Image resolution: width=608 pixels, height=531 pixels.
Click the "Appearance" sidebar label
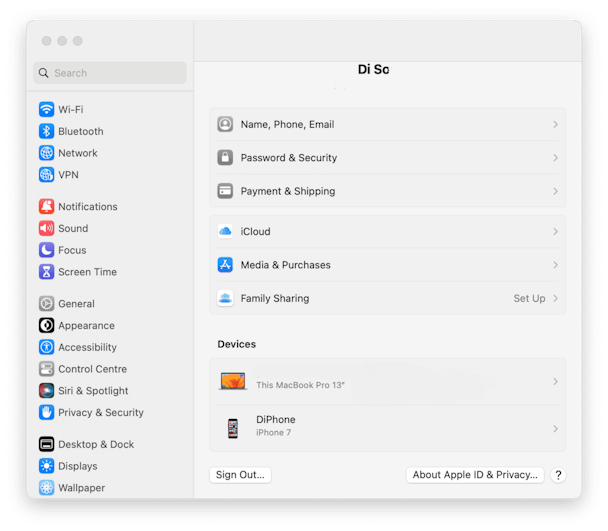tap(86, 325)
